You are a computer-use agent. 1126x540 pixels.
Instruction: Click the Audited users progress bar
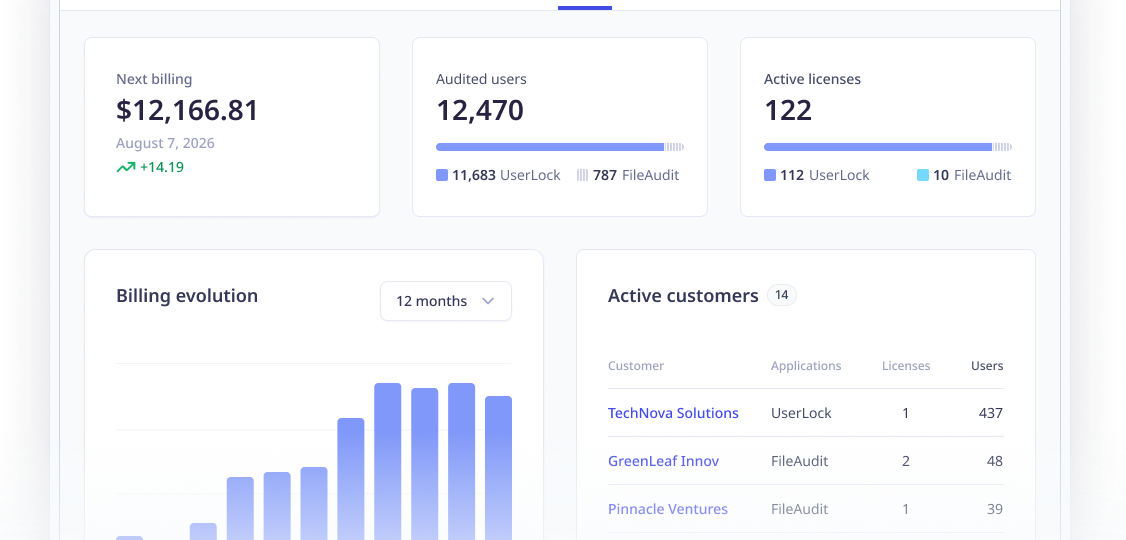559,147
